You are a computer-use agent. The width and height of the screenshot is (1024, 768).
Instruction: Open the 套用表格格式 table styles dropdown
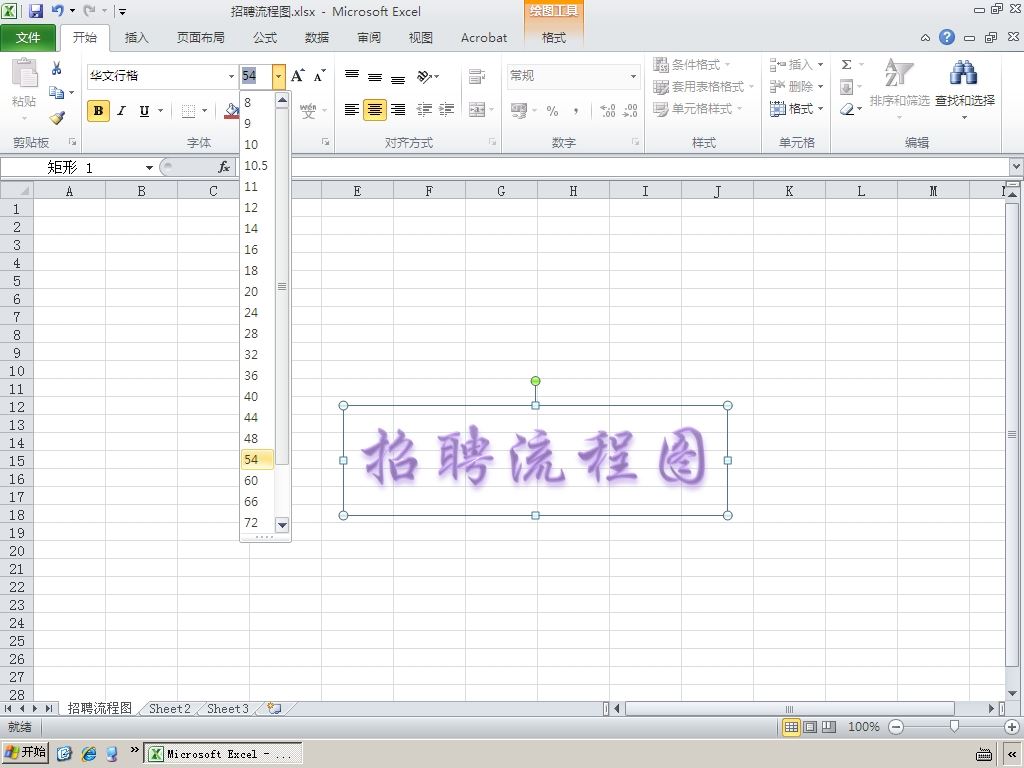[x=703, y=87]
